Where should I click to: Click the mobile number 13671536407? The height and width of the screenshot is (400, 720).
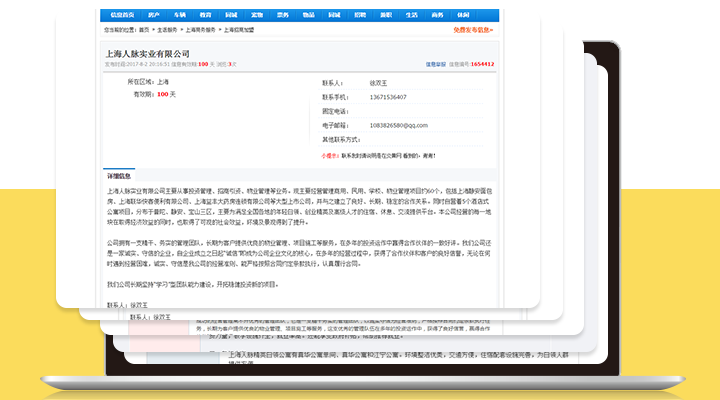(x=388, y=97)
